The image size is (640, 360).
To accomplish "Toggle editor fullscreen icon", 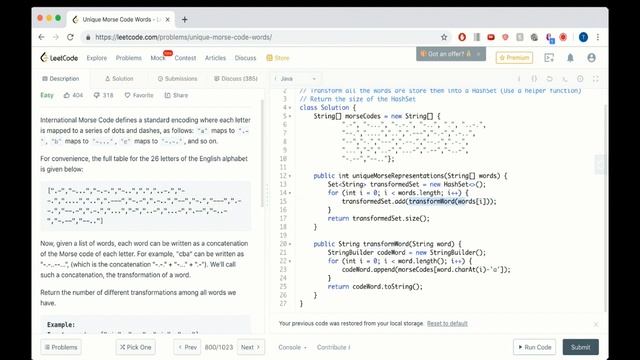I will click(596, 78).
